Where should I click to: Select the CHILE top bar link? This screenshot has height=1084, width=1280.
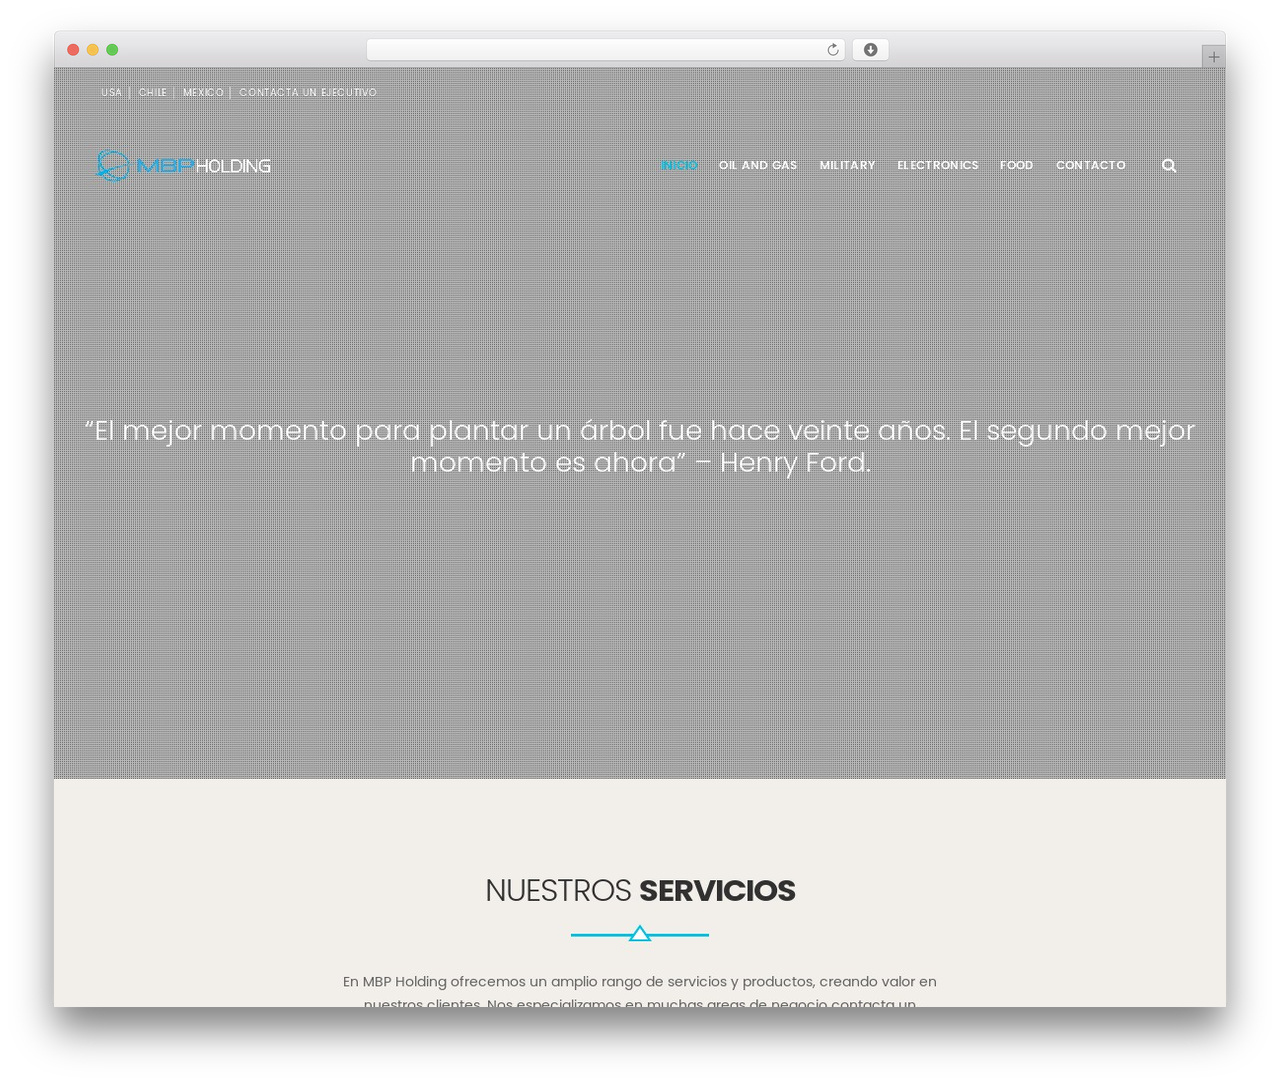pos(152,92)
